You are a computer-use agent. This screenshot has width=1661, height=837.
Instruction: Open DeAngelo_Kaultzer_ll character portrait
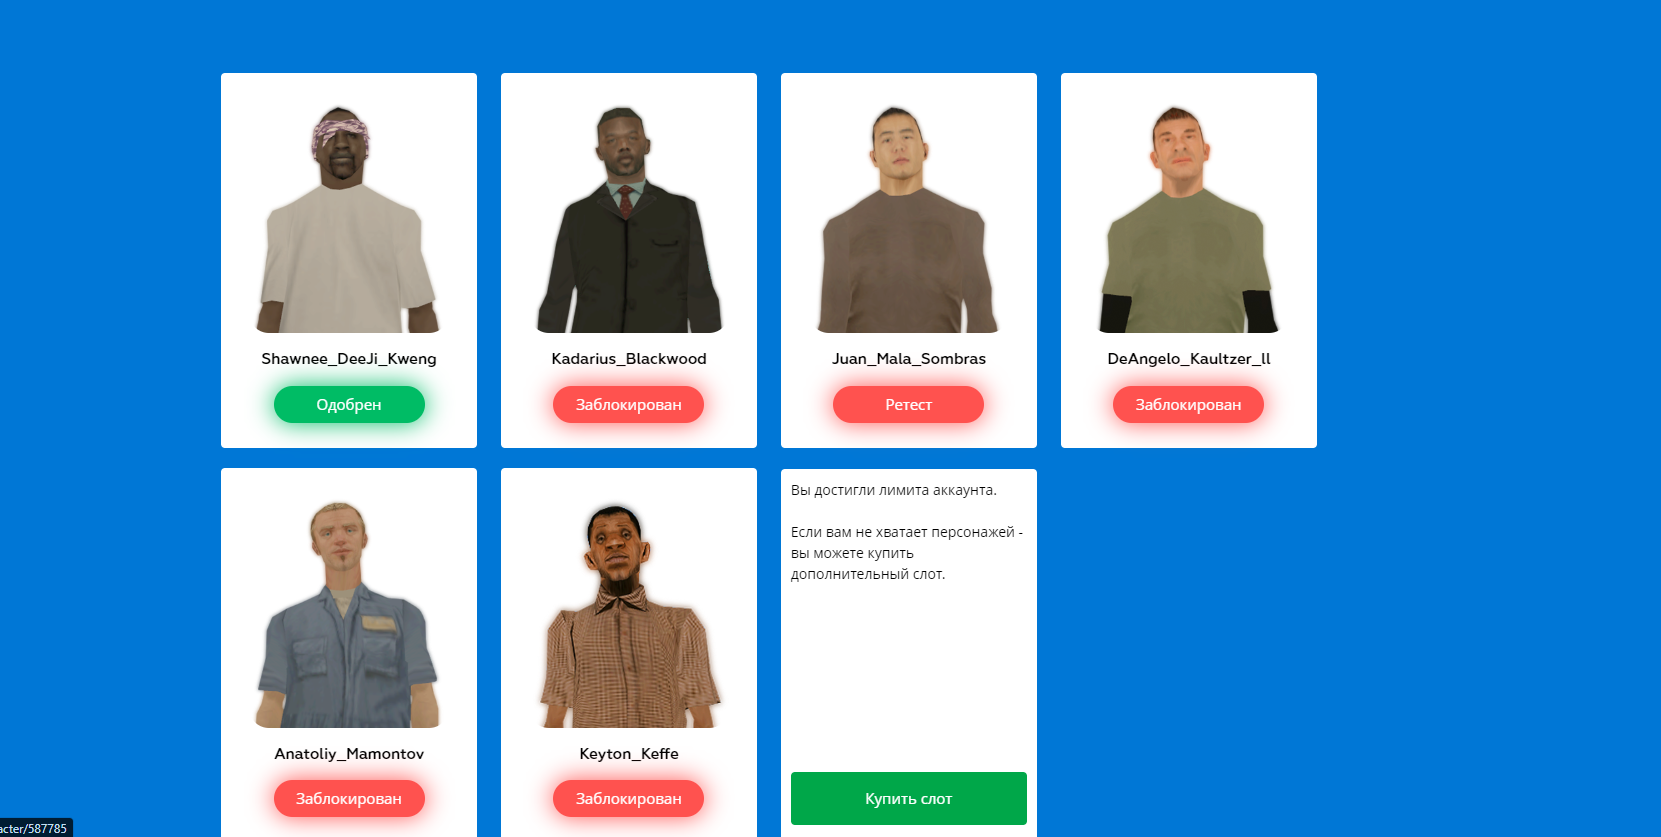tap(1188, 219)
